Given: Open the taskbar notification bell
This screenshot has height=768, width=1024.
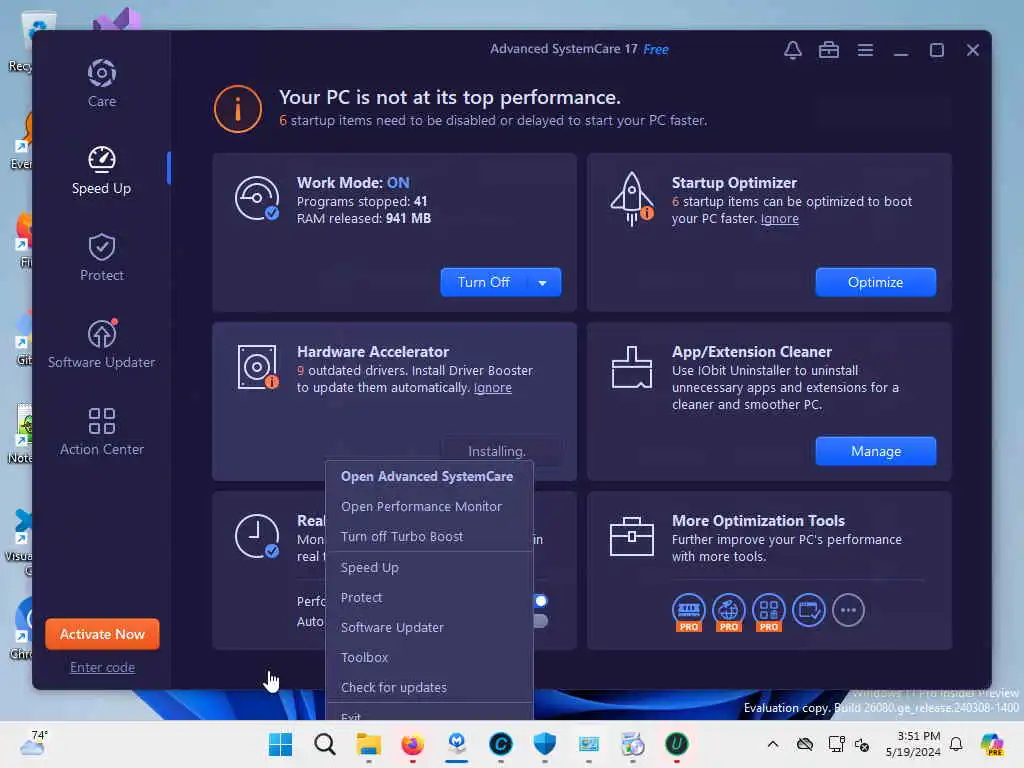Looking at the screenshot, I should click(956, 744).
